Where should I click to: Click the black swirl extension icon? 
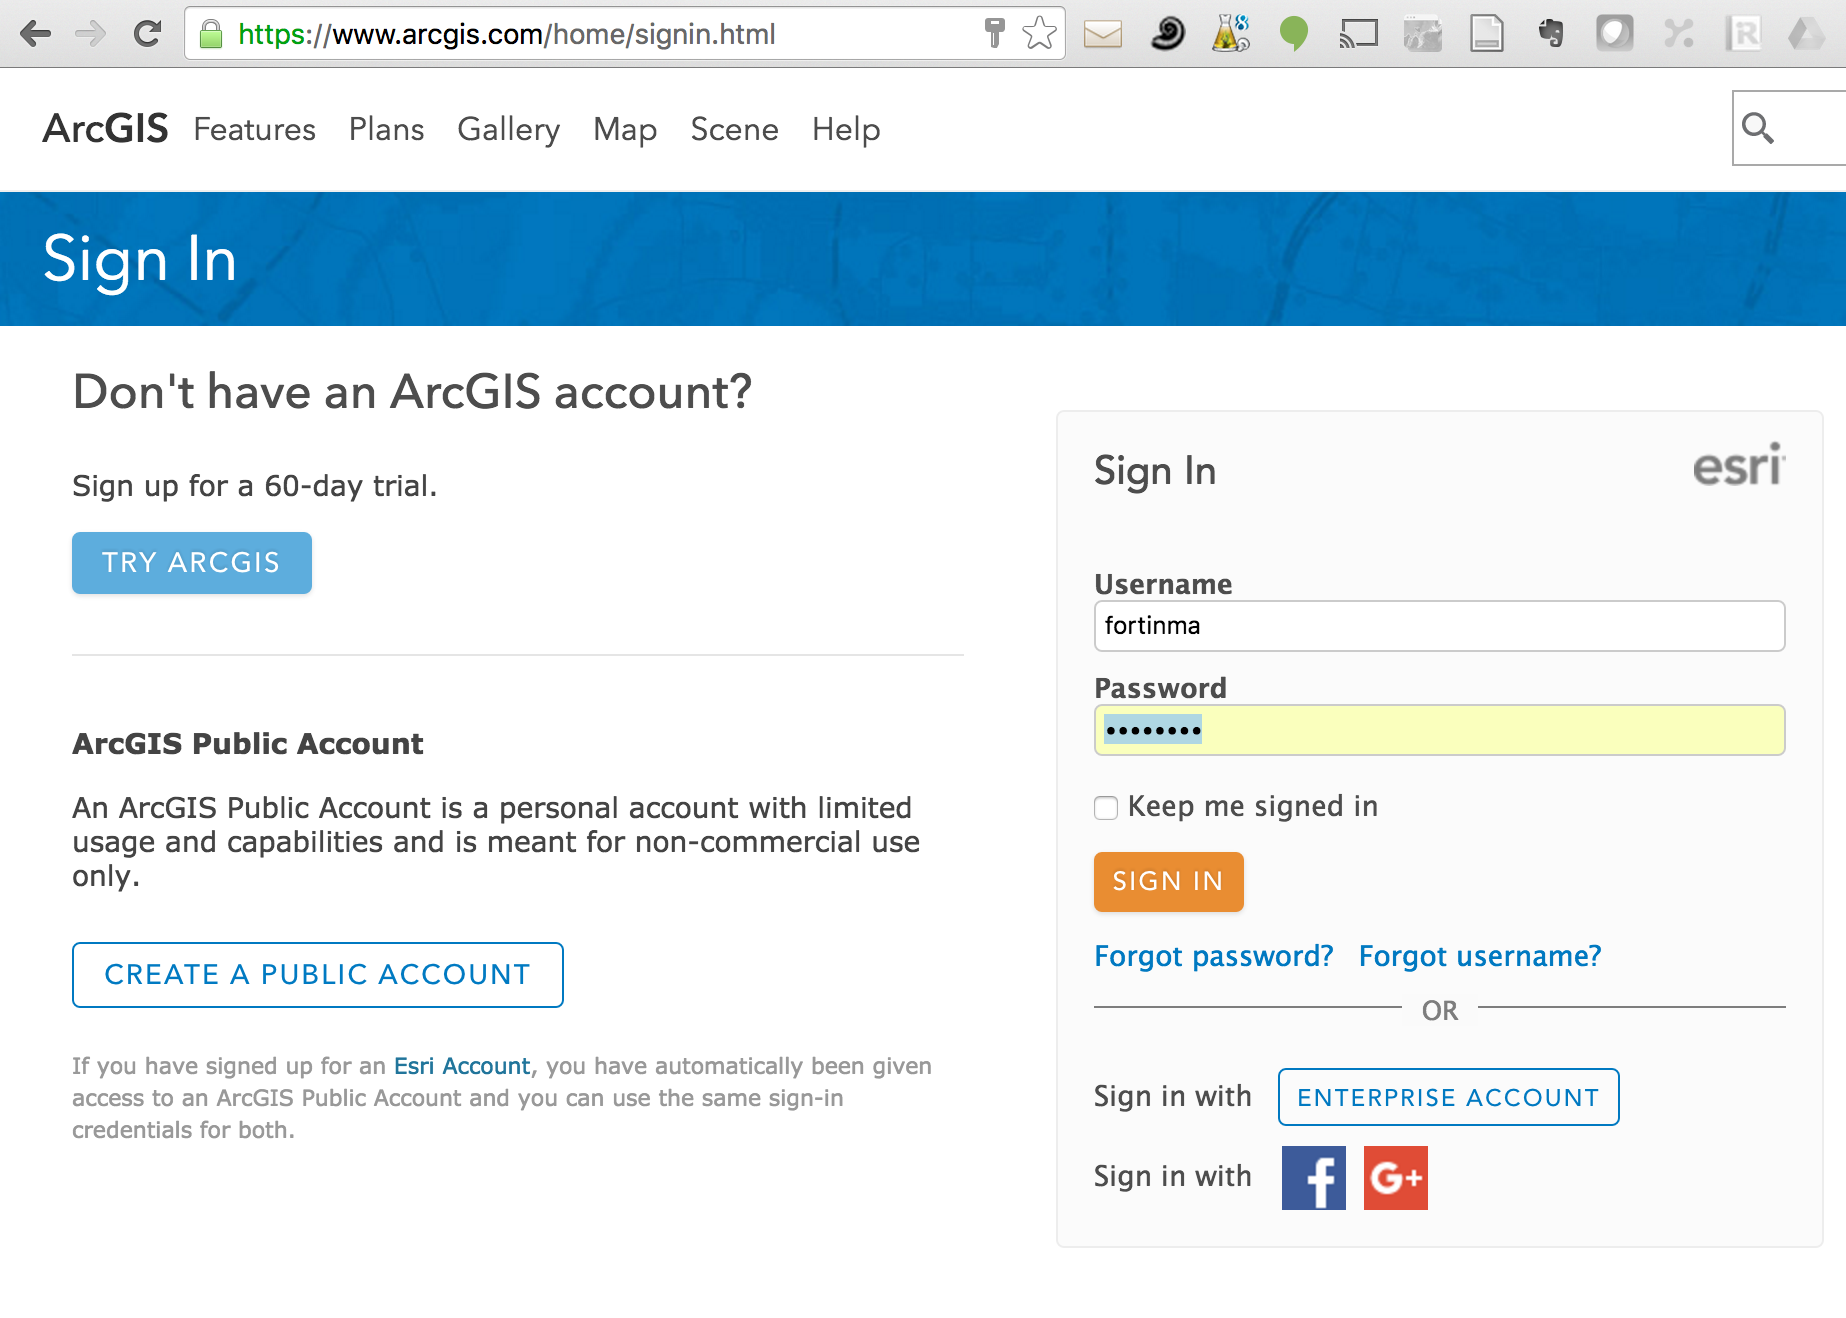coord(1167,34)
